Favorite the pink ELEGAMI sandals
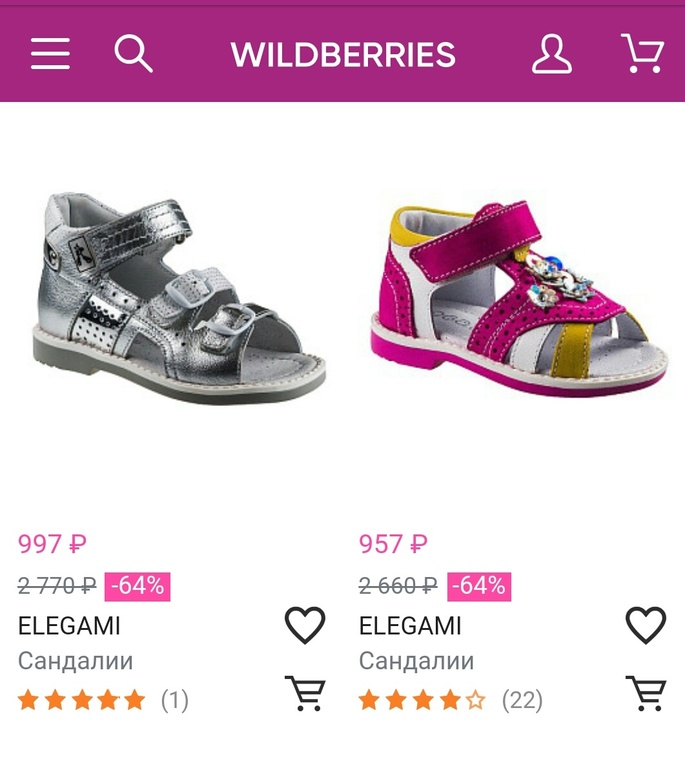The width and height of the screenshot is (685, 770). pyautogui.click(x=646, y=626)
